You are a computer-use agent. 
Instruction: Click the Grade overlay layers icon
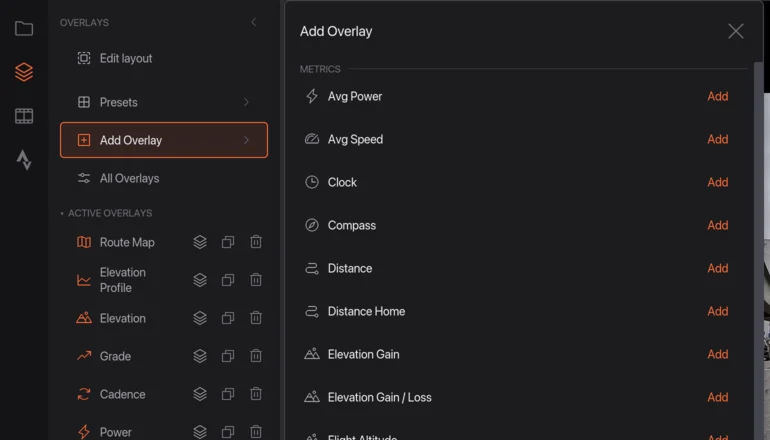click(200, 356)
